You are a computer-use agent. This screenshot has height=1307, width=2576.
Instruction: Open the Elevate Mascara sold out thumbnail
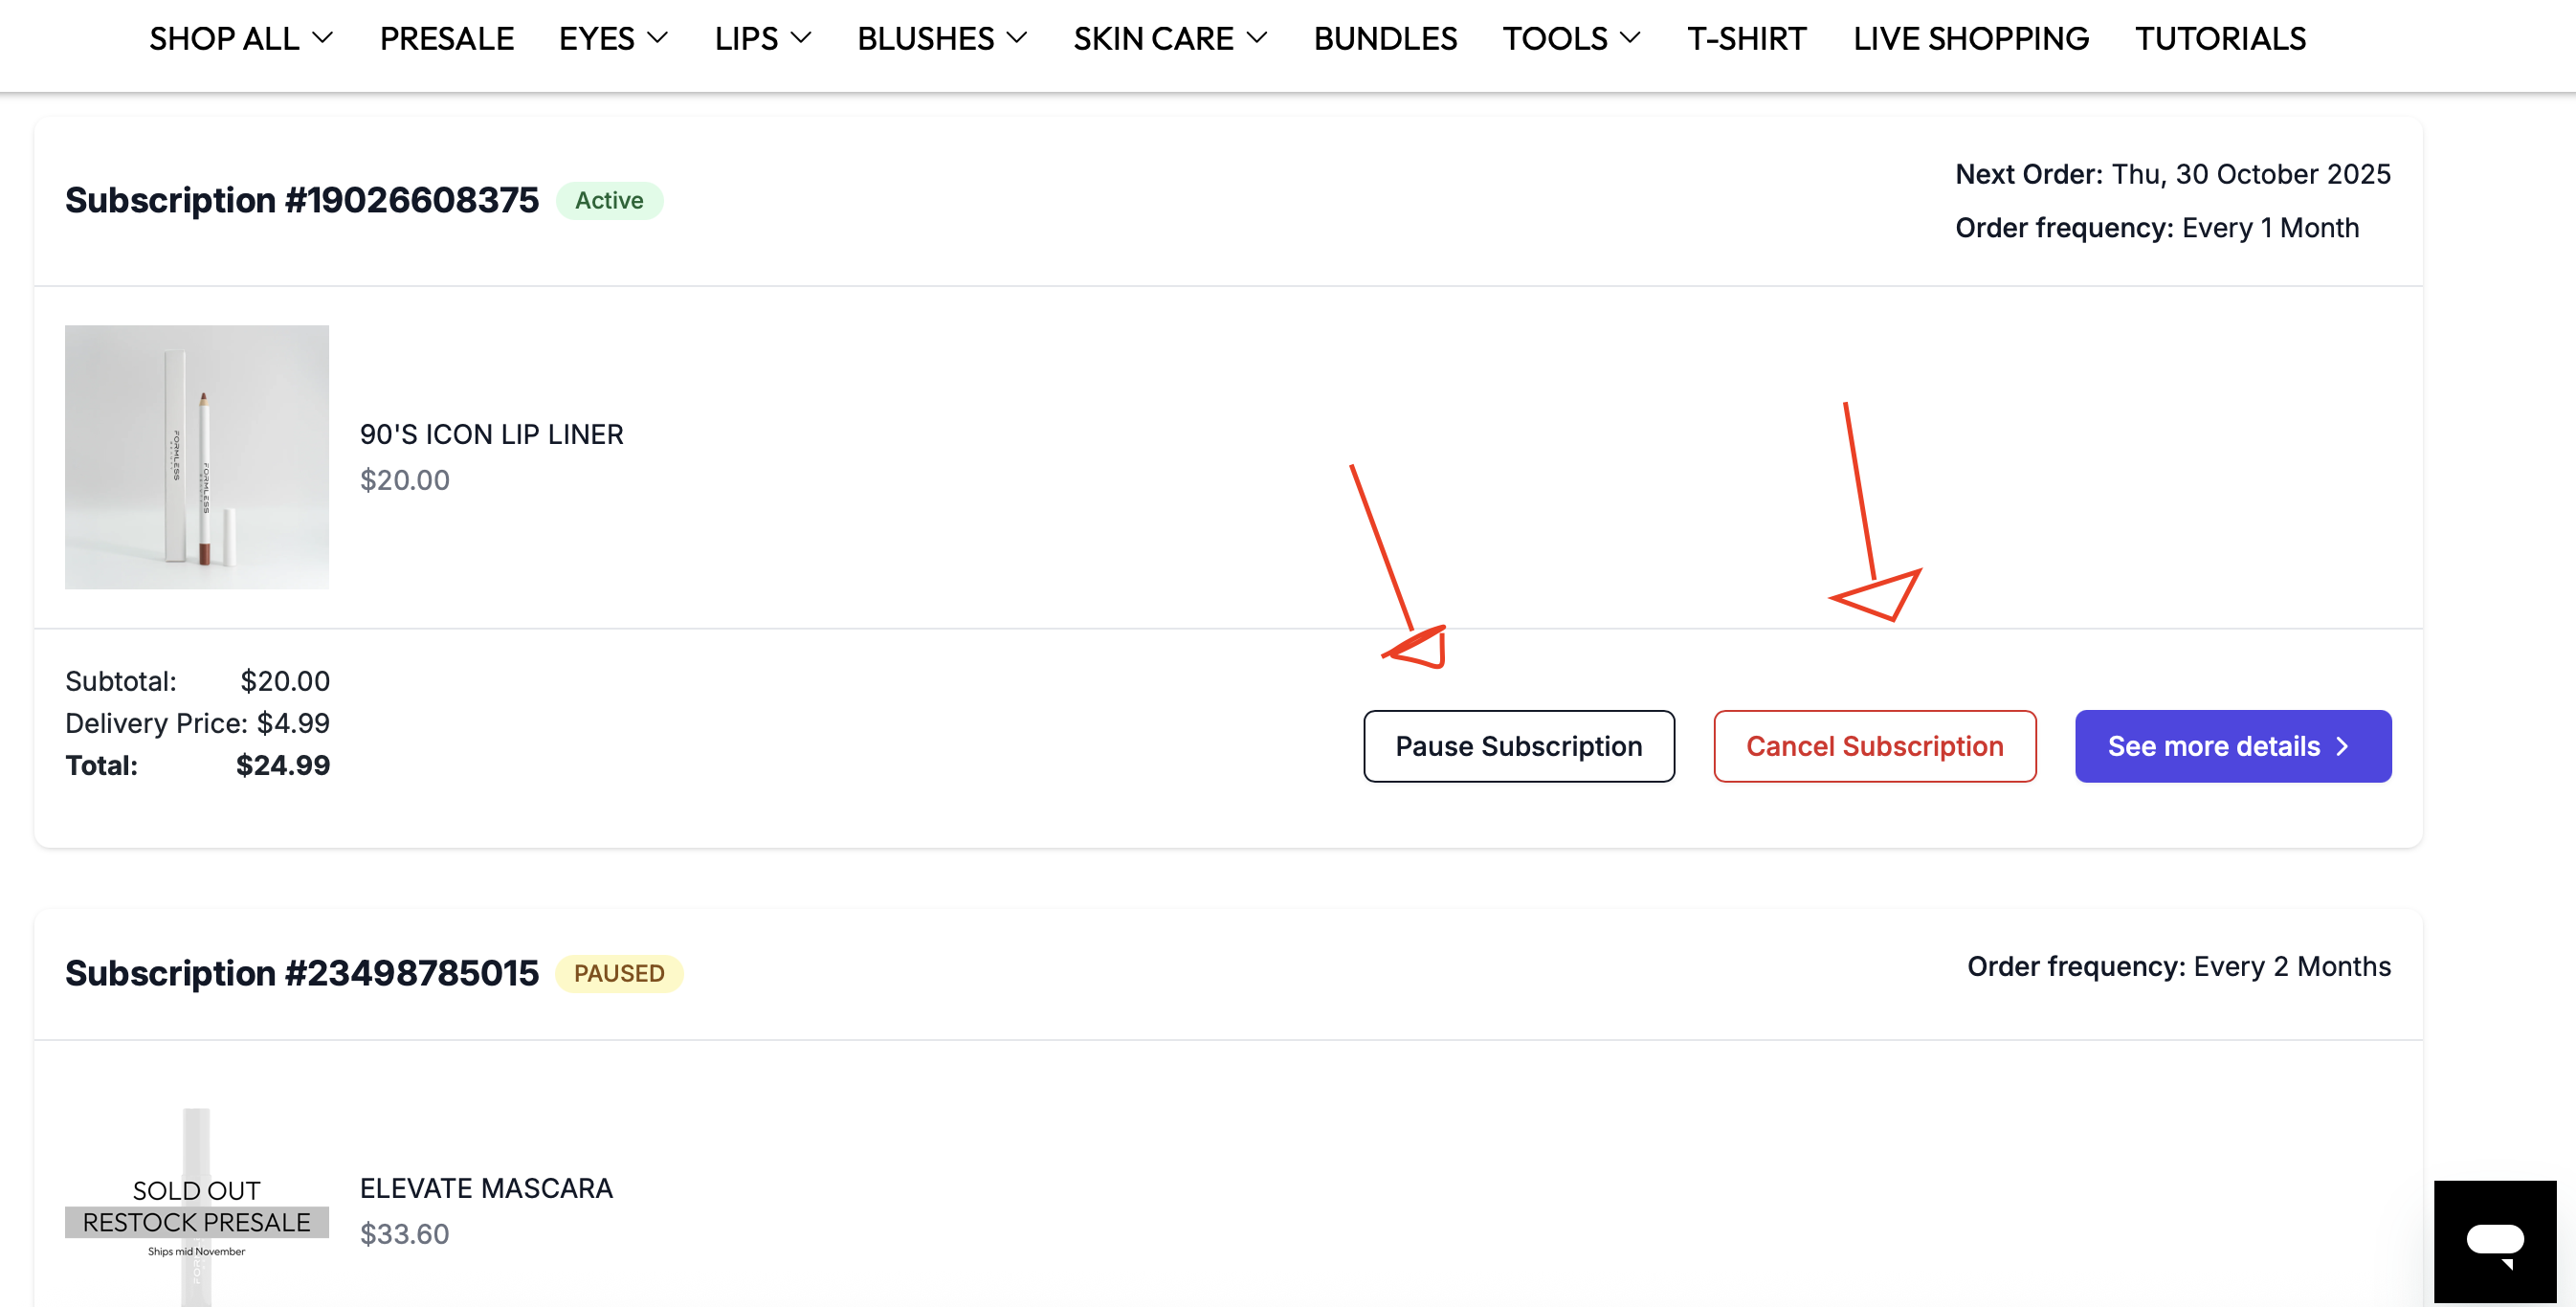197,1207
